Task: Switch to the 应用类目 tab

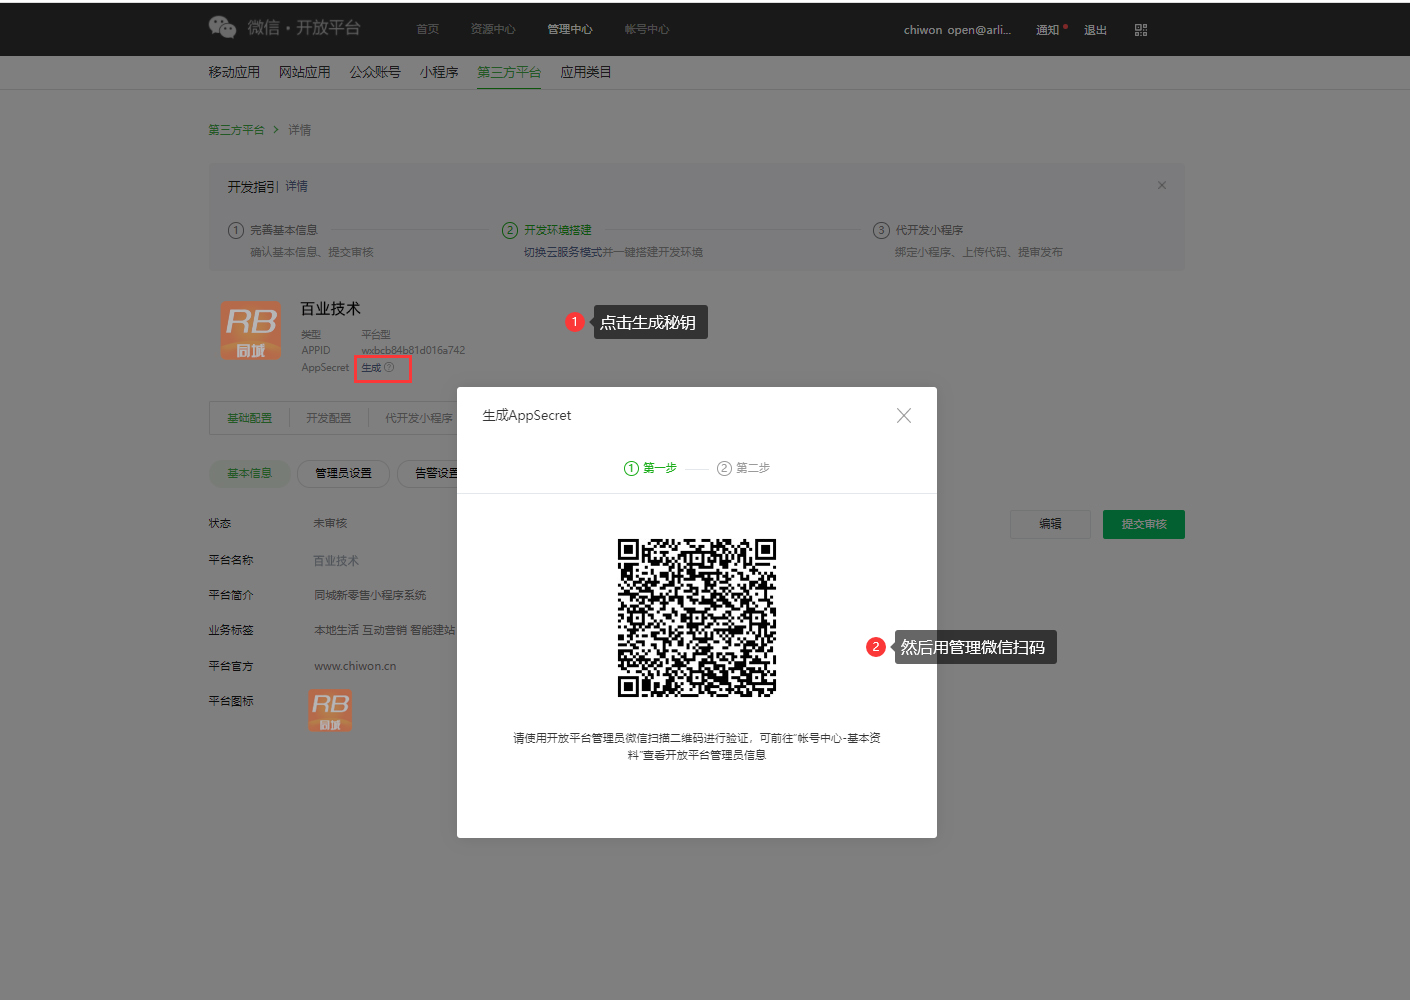Action: click(x=585, y=72)
